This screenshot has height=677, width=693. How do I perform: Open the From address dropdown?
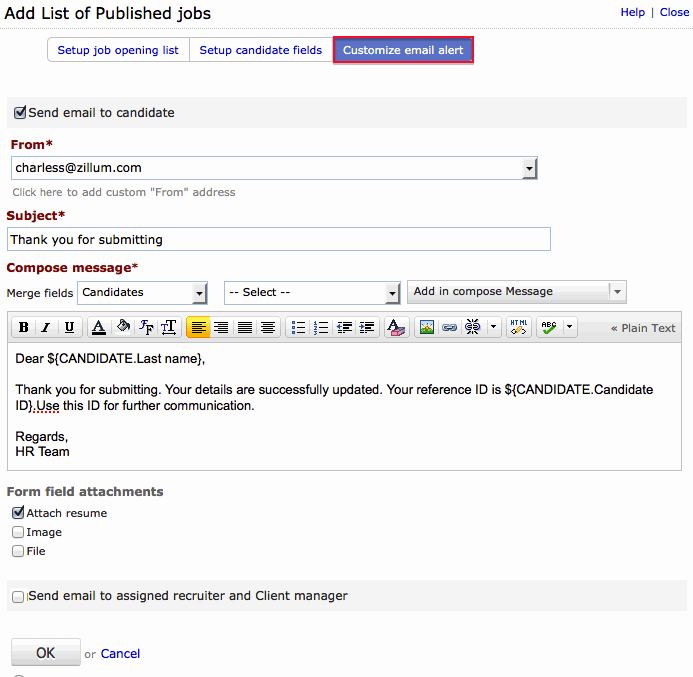[529, 168]
